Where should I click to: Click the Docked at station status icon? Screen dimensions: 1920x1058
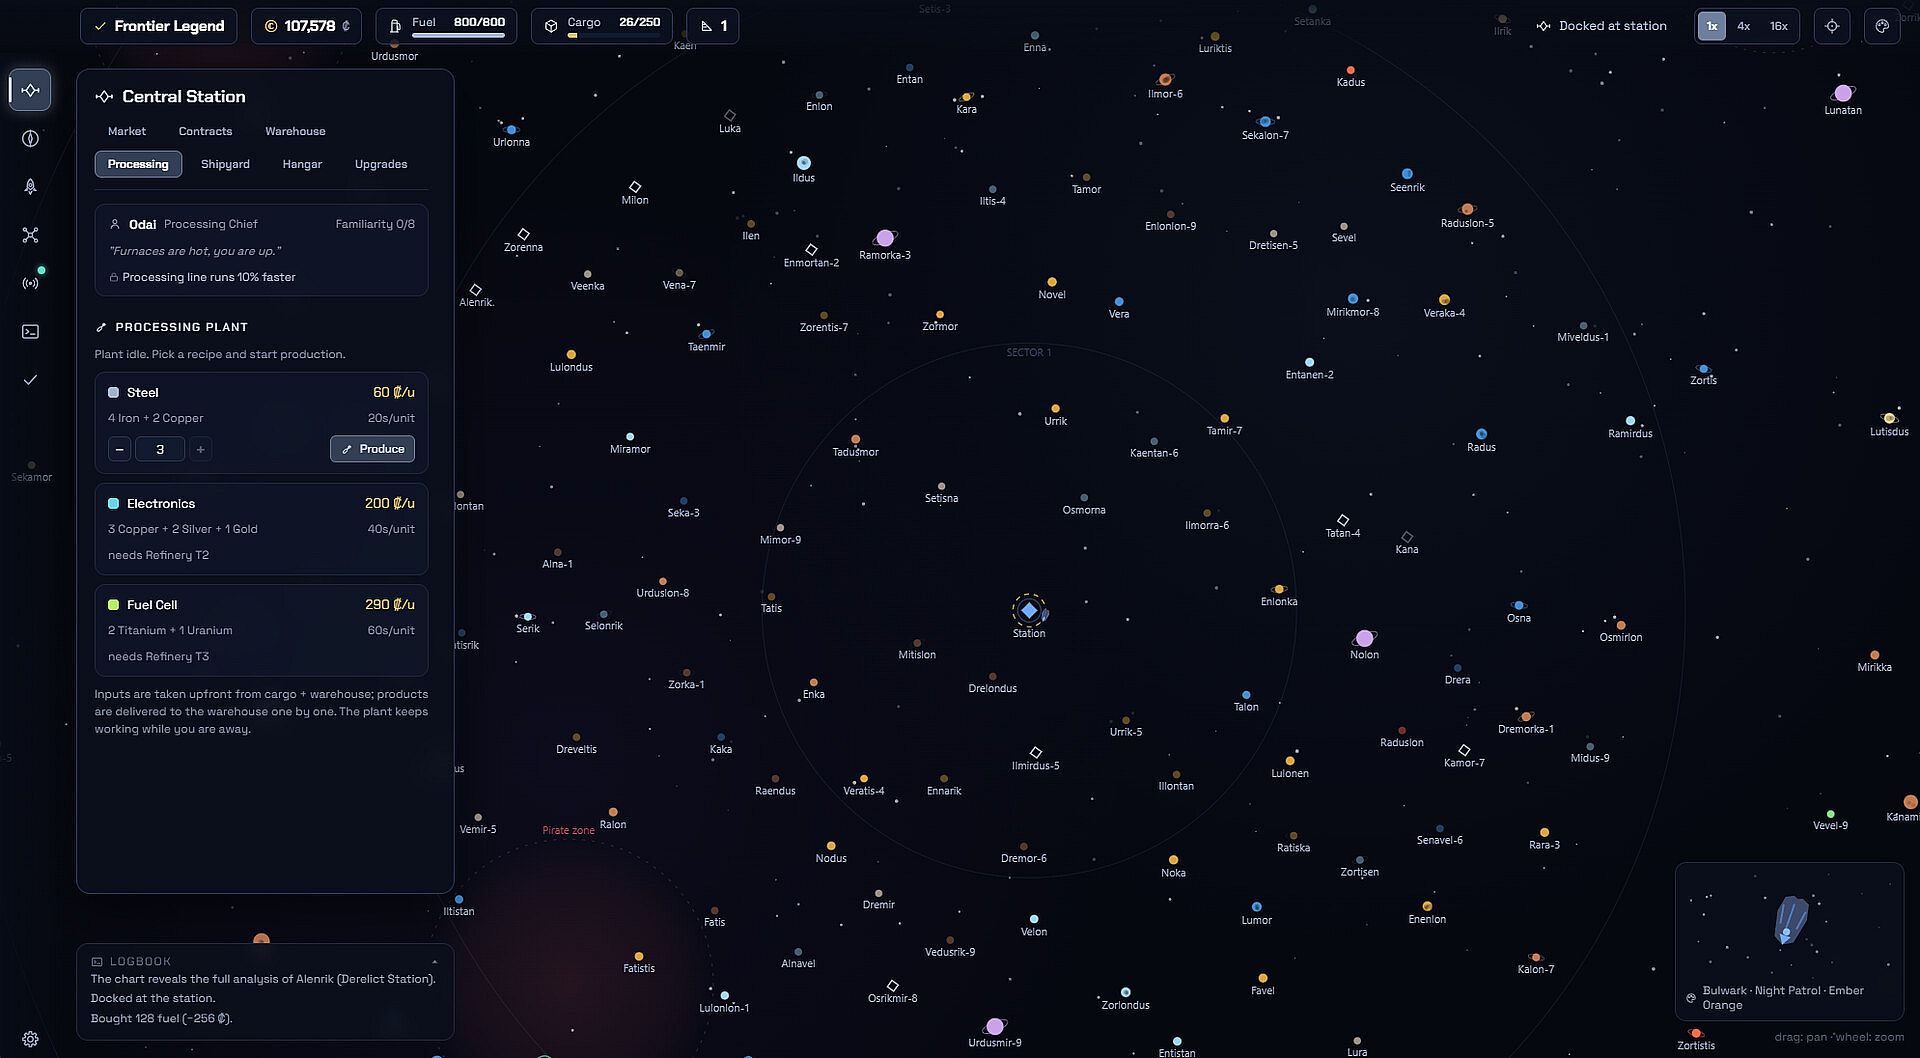point(1544,26)
